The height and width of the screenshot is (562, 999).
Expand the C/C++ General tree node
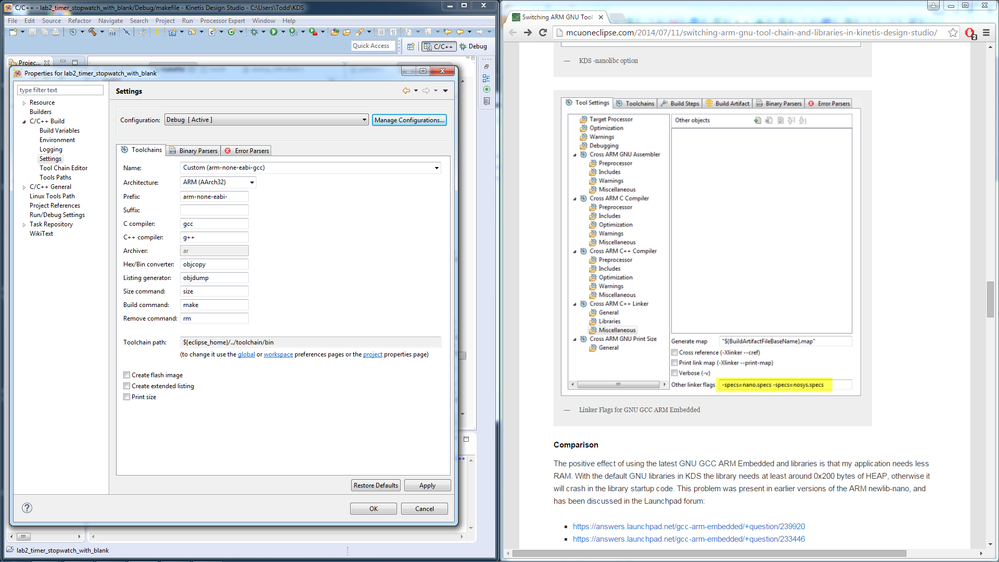[24, 187]
